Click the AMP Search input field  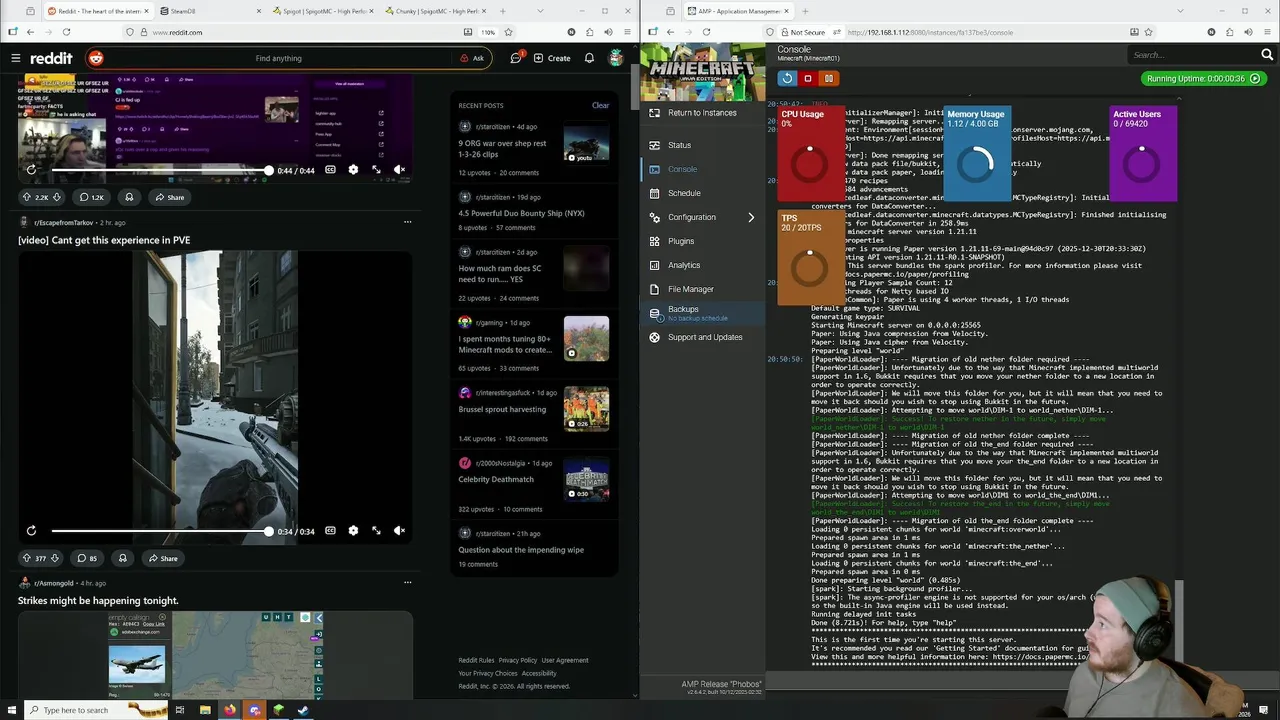coord(1192,55)
